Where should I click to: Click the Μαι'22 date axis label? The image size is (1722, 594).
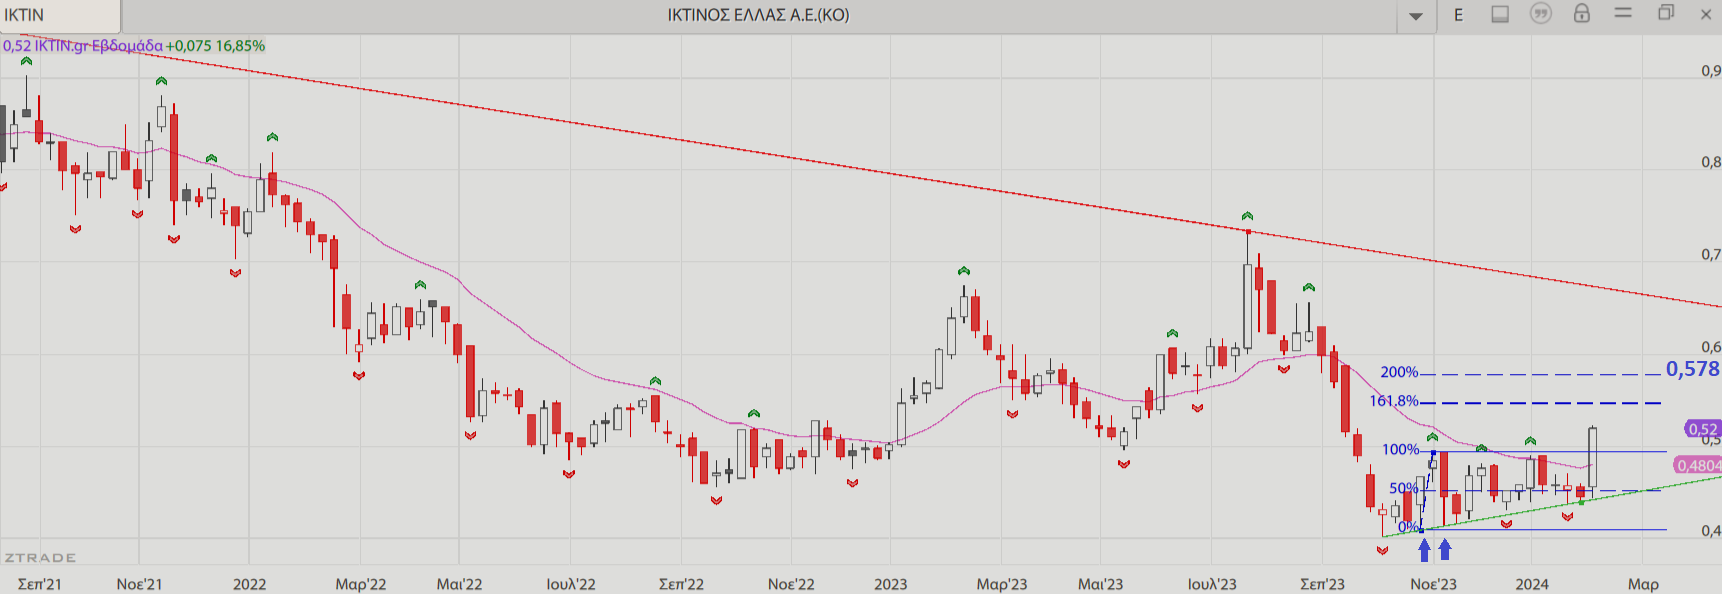pos(460,584)
